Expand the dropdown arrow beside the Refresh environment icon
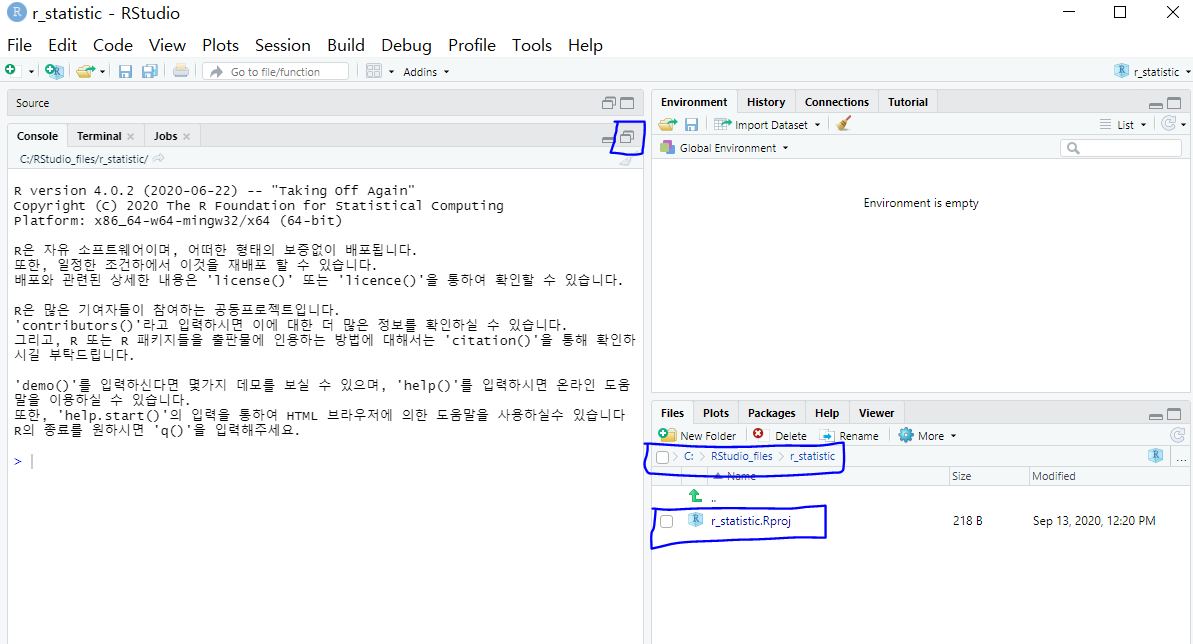The width and height of the screenshot is (1193, 644). [1185, 124]
